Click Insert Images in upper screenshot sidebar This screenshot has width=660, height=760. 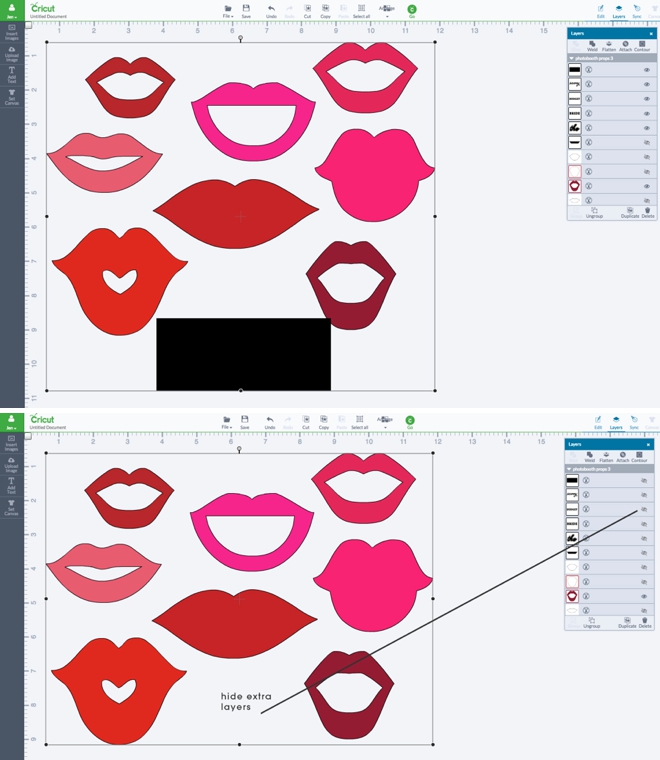click(x=12, y=32)
